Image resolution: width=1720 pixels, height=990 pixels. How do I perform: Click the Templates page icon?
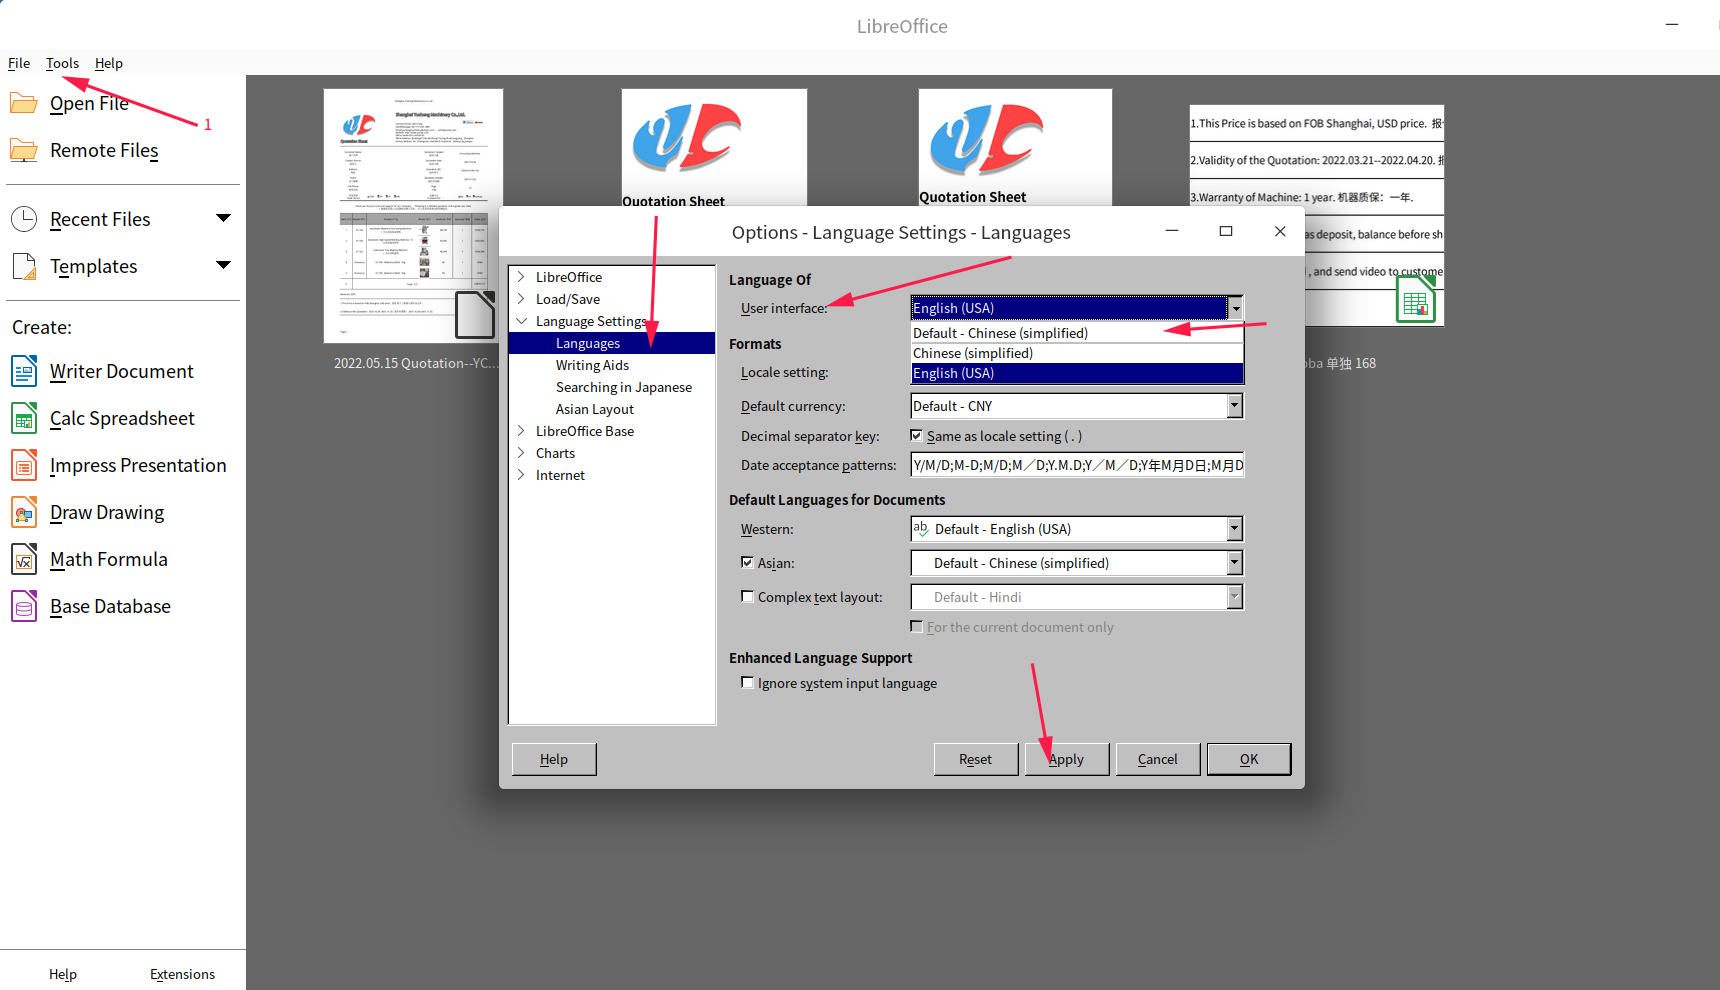pos(24,266)
